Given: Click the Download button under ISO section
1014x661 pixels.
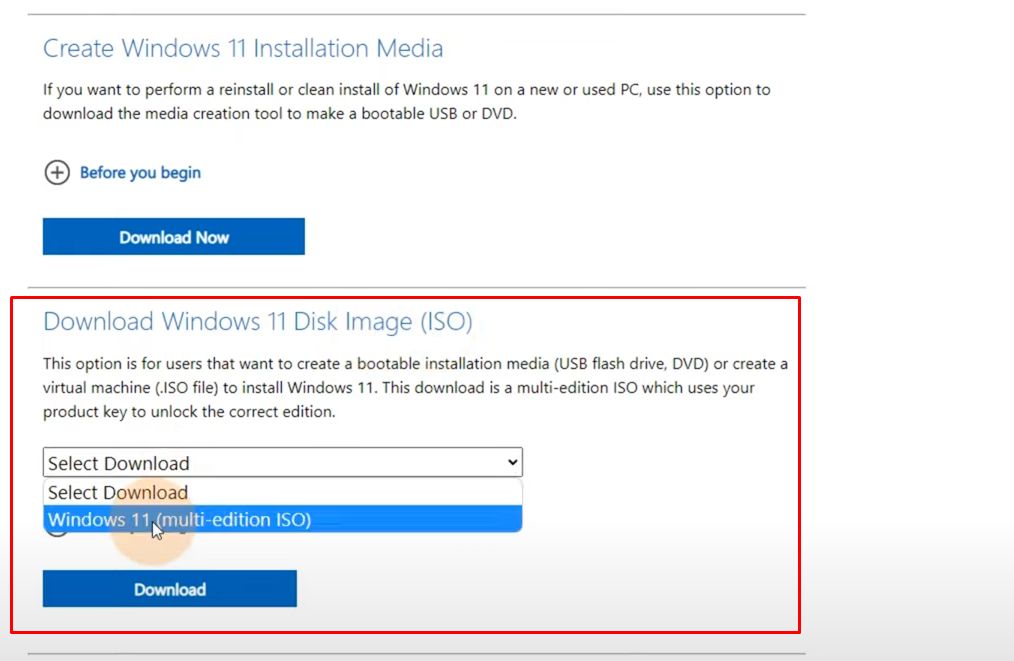Looking at the screenshot, I should pyautogui.click(x=168, y=588).
